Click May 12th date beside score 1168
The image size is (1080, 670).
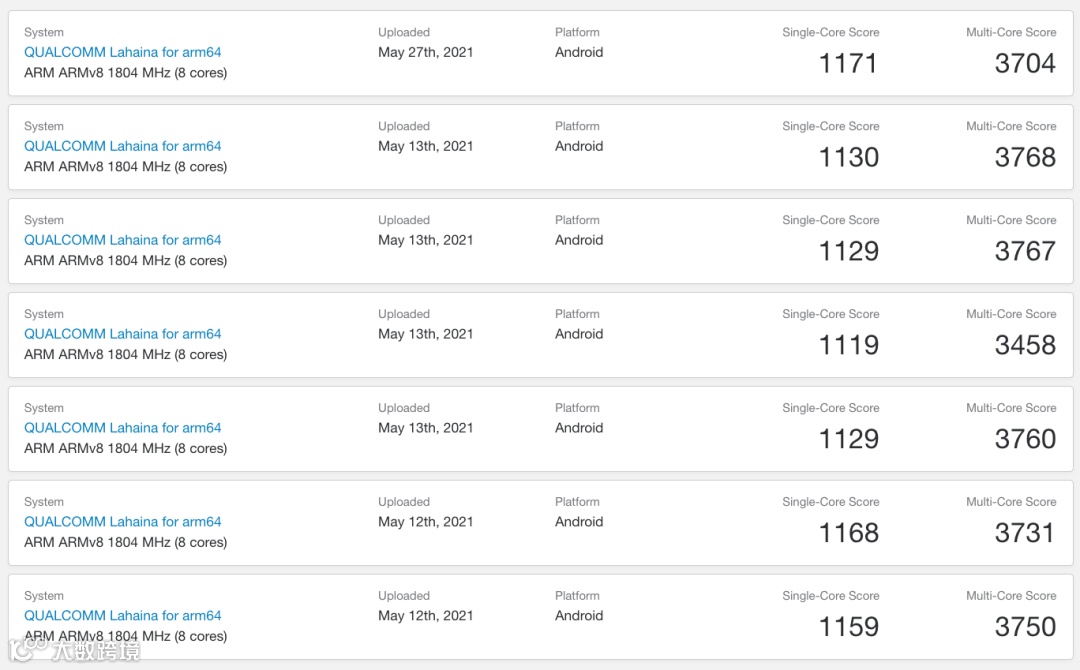click(426, 522)
